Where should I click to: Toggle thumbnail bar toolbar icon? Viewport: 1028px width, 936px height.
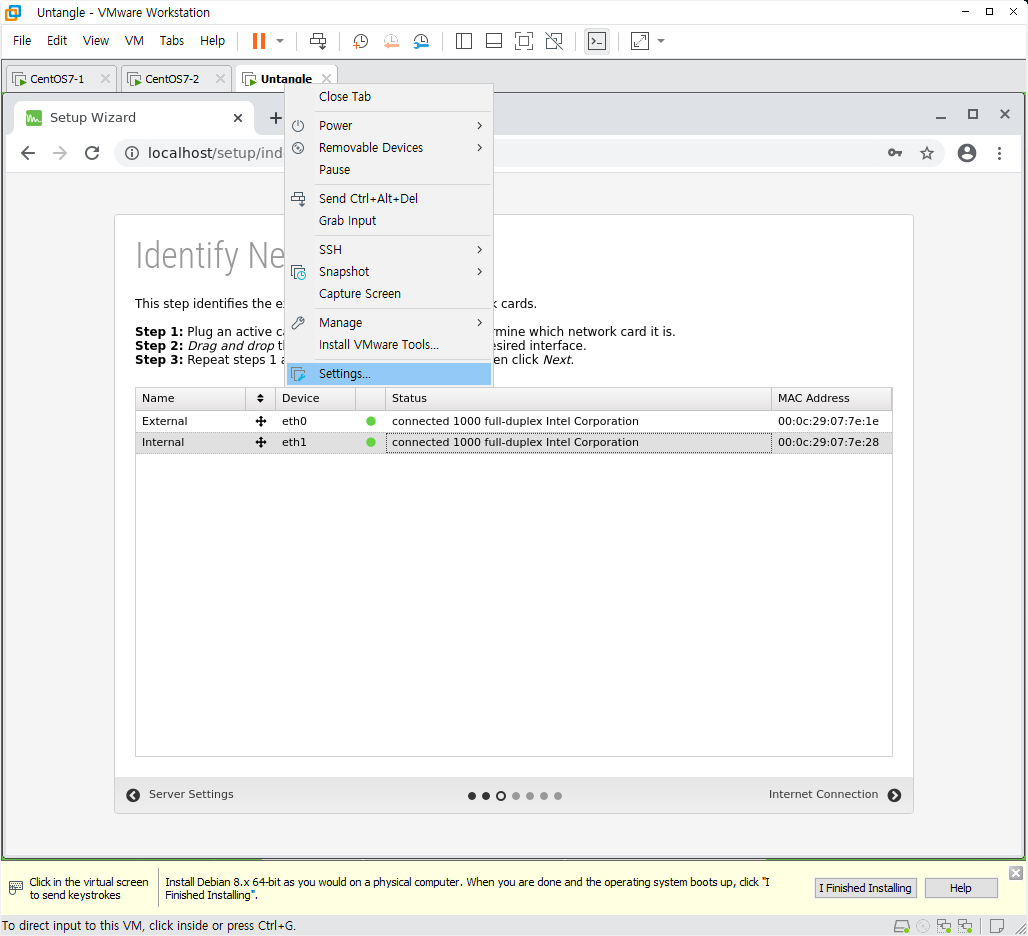(x=494, y=41)
